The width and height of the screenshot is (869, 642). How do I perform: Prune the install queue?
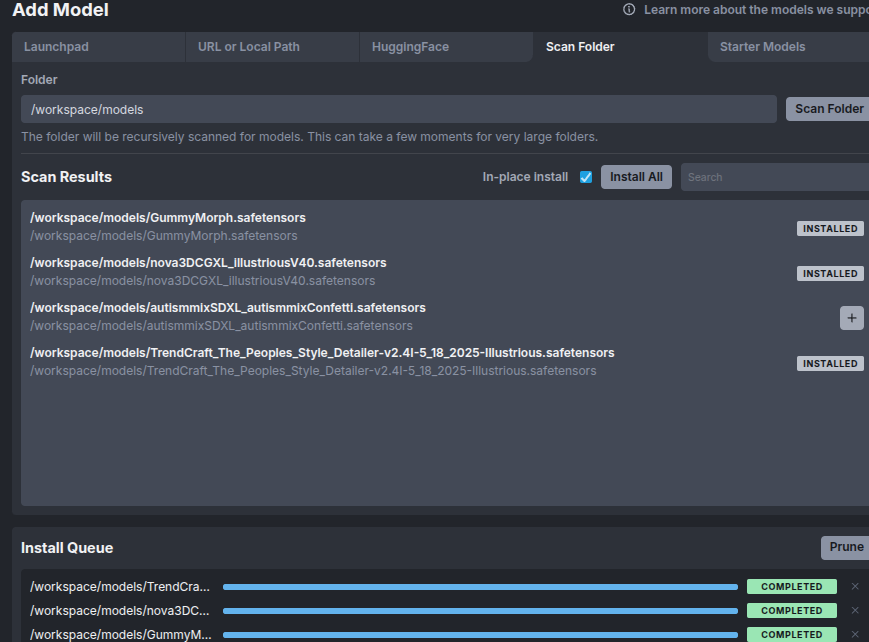[x=845, y=547]
